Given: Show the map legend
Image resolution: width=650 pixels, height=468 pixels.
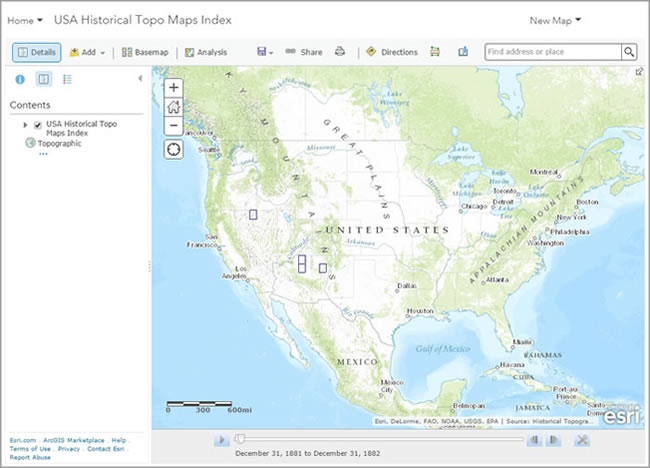Looking at the screenshot, I should (x=67, y=79).
